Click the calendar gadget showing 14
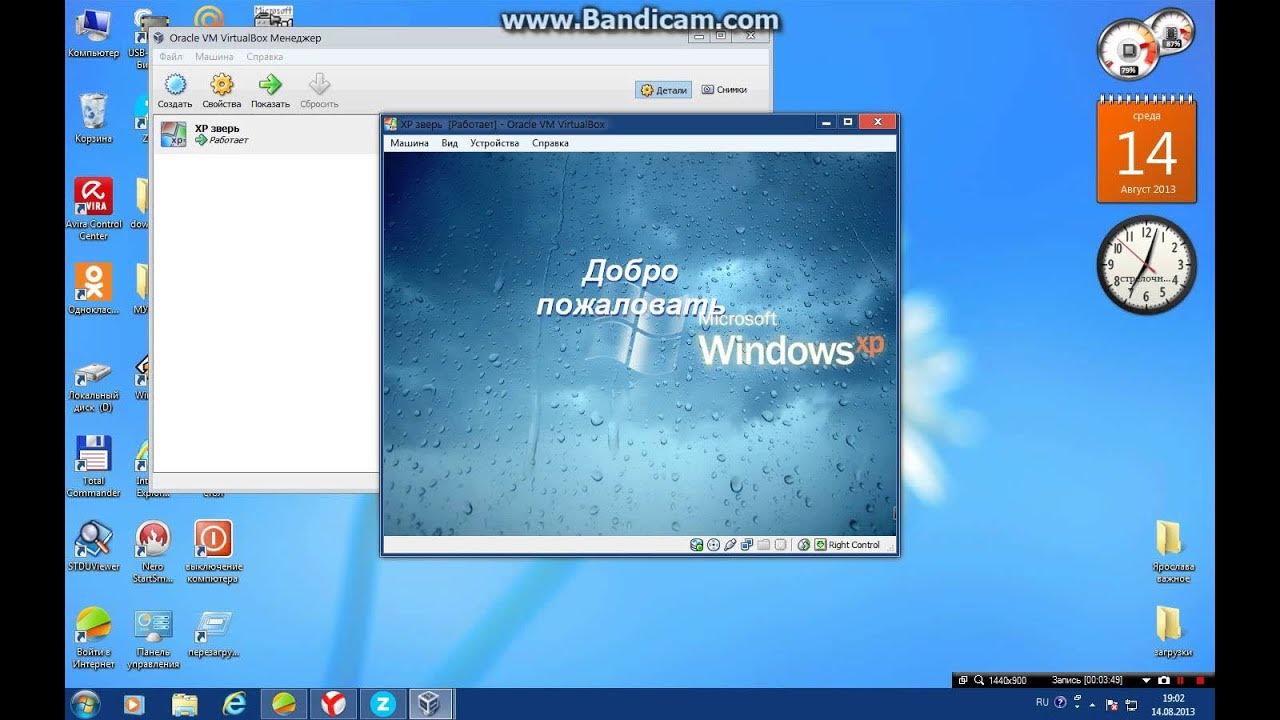Viewport: 1280px width, 720px height. 1146,150
